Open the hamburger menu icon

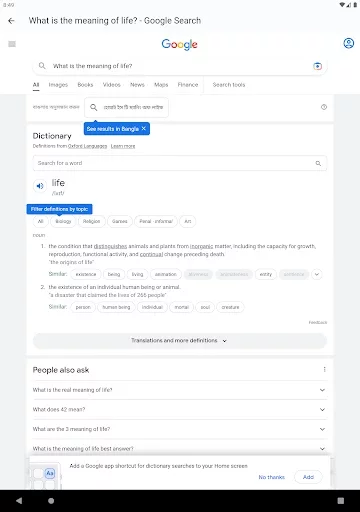pos(12,44)
